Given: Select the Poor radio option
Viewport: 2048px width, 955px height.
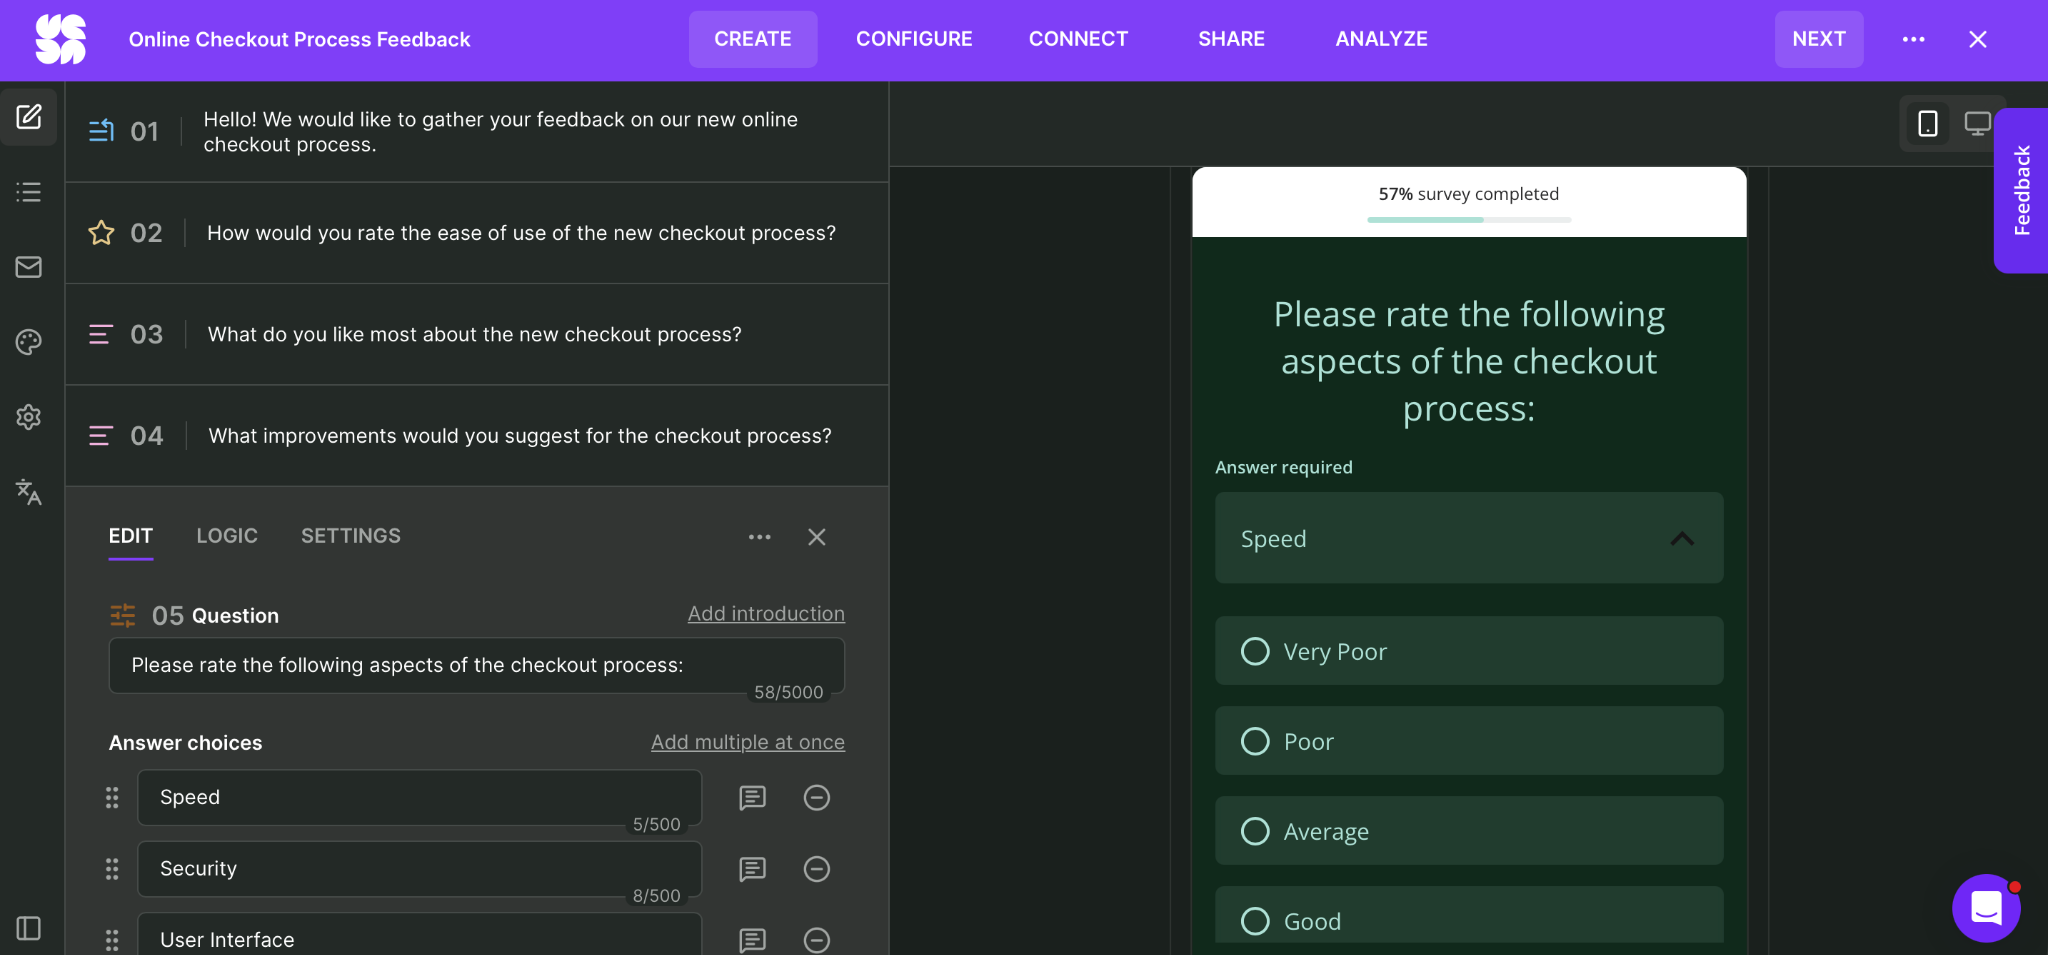Looking at the screenshot, I should pyautogui.click(x=1255, y=741).
